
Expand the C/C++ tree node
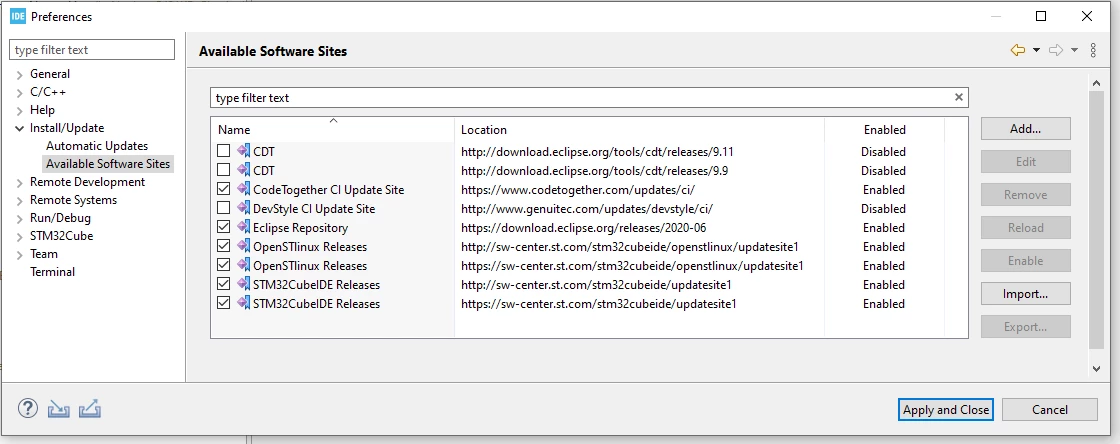pos(19,93)
